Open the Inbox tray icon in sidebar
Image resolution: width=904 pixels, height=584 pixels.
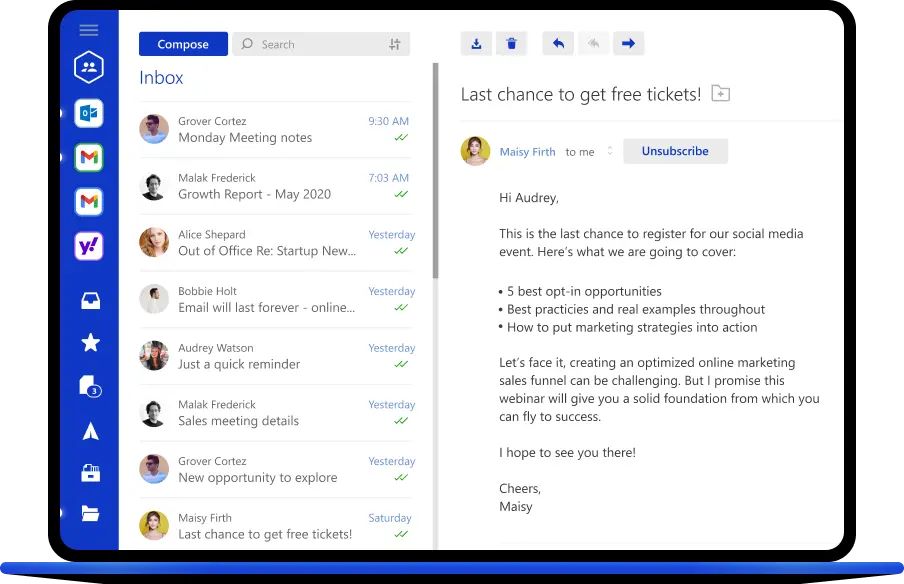pyautogui.click(x=89, y=299)
